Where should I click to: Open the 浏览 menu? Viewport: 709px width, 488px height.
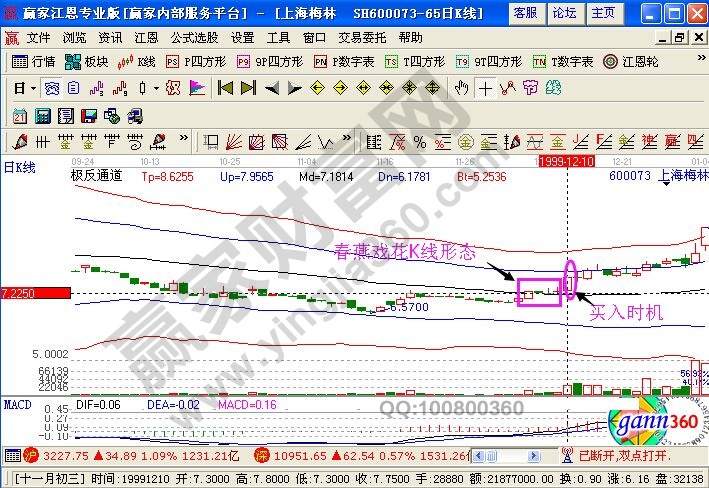pyautogui.click(x=75, y=38)
